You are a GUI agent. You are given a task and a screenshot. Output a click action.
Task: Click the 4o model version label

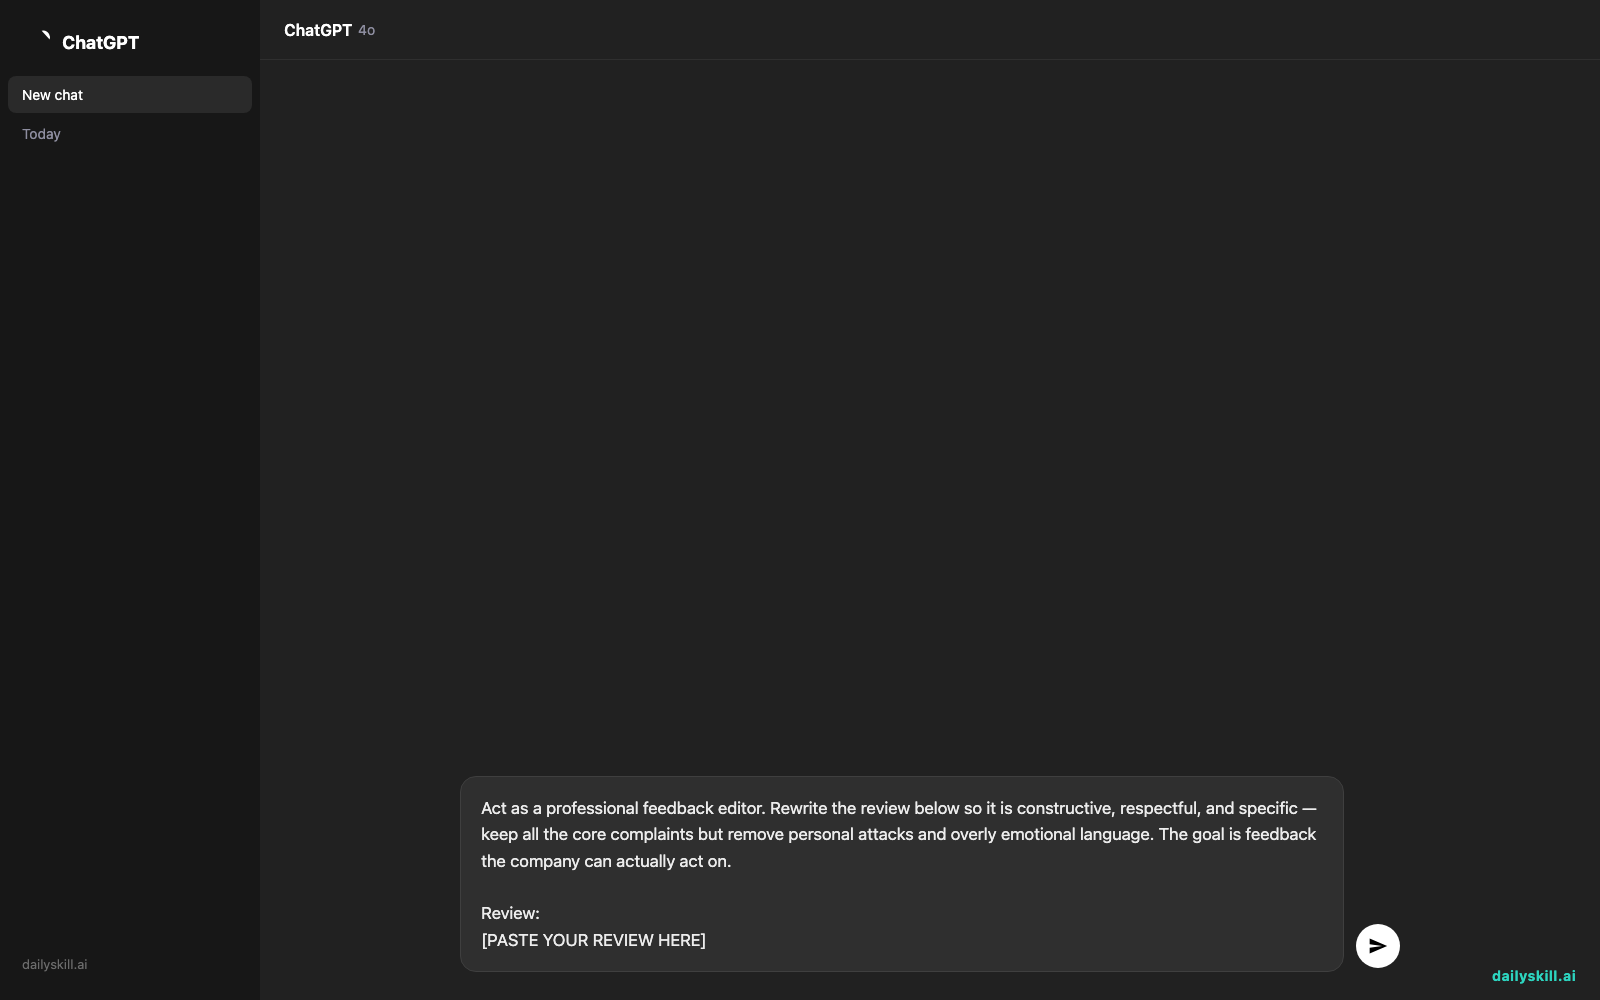[x=367, y=31]
